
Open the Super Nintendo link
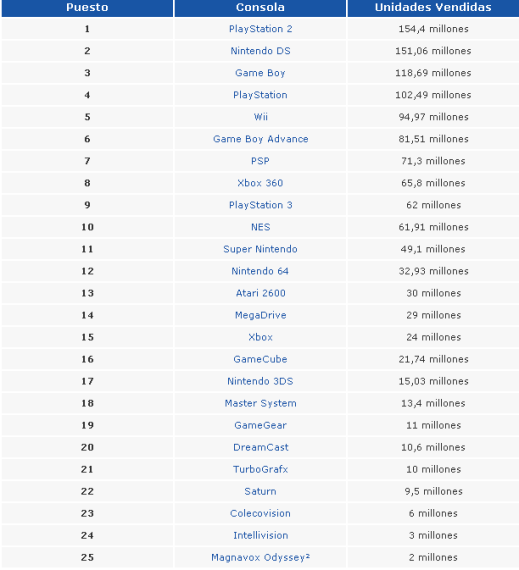coord(260,249)
